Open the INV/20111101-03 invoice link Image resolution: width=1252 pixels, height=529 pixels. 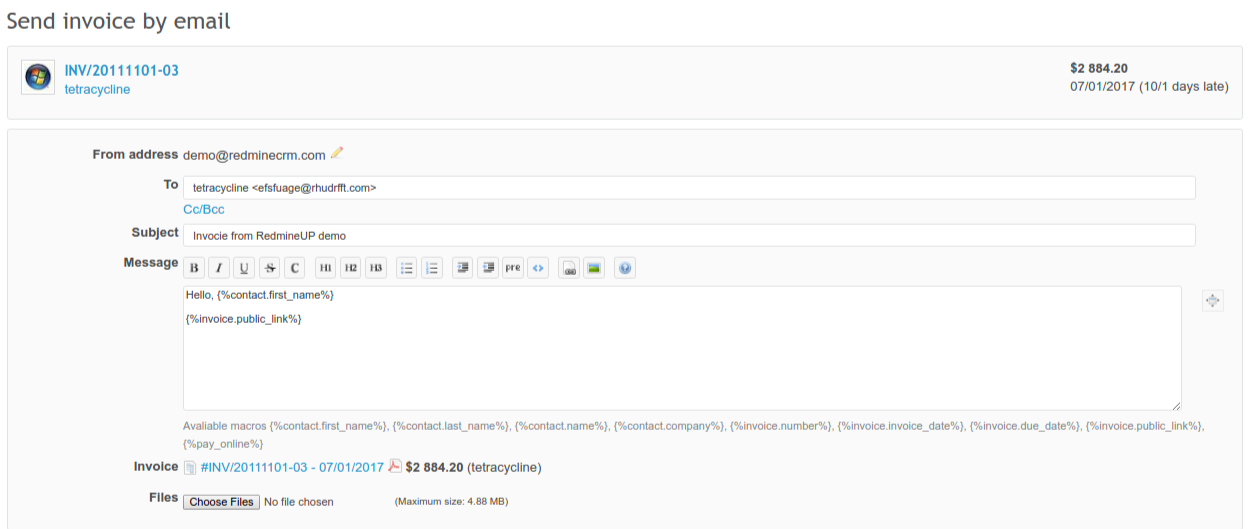tap(121, 70)
